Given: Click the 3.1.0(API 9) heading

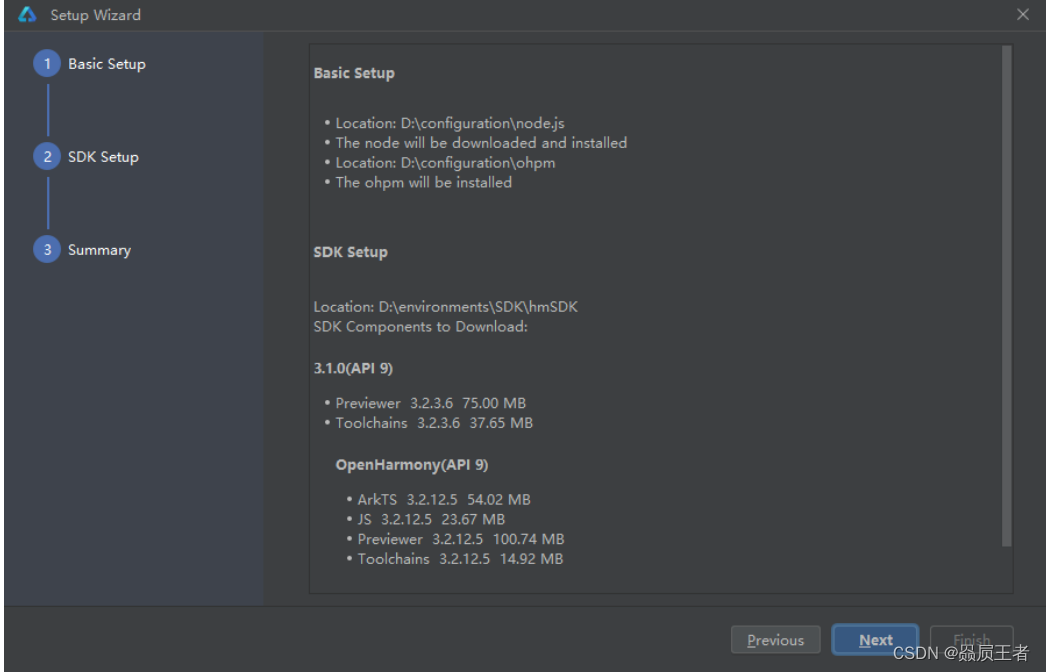Looking at the screenshot, I should pos(354,368).
